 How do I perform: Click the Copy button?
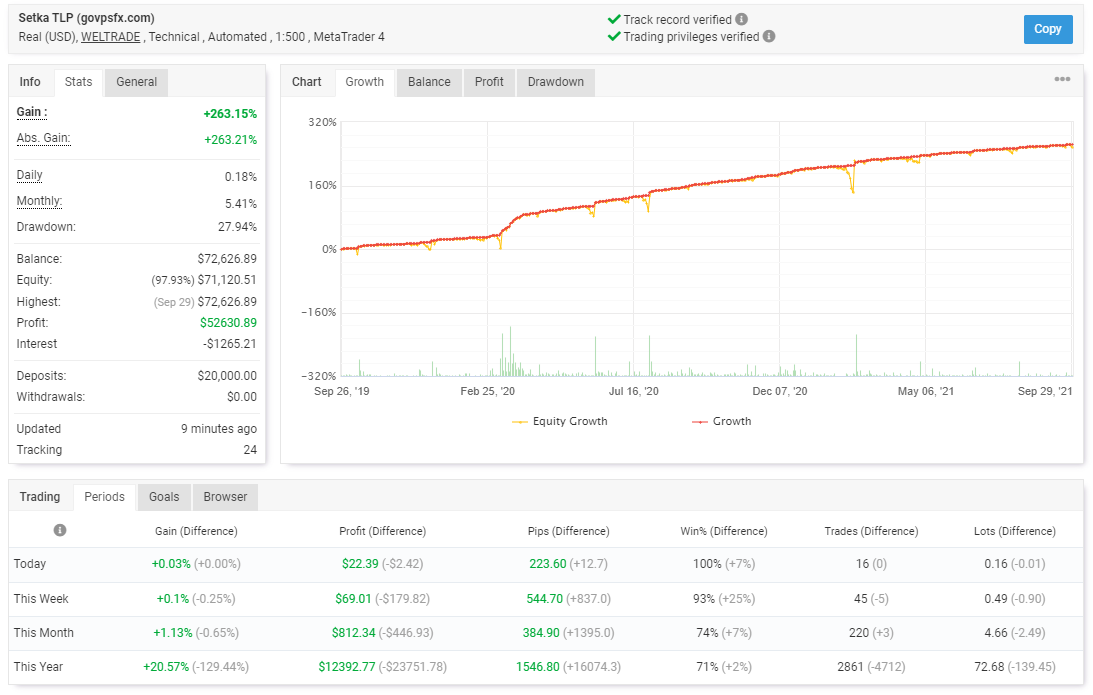pos(1048,29)
